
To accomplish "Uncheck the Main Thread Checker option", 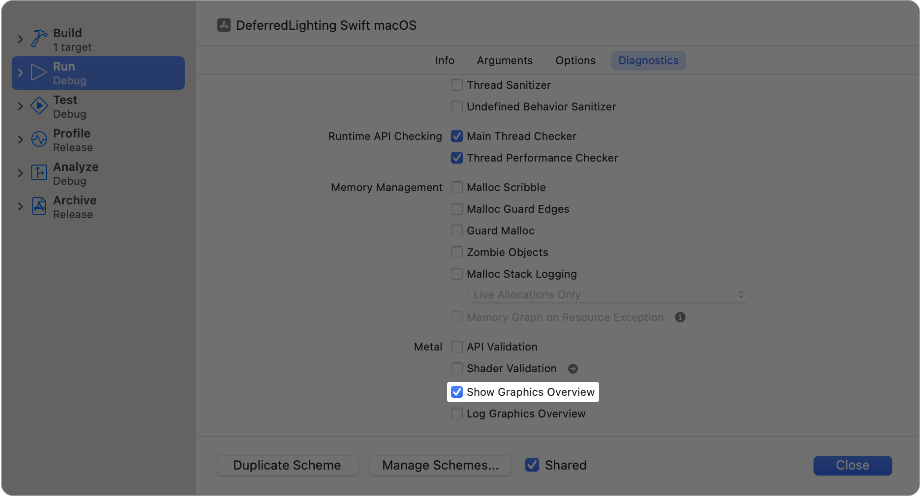I will point(457,136).
